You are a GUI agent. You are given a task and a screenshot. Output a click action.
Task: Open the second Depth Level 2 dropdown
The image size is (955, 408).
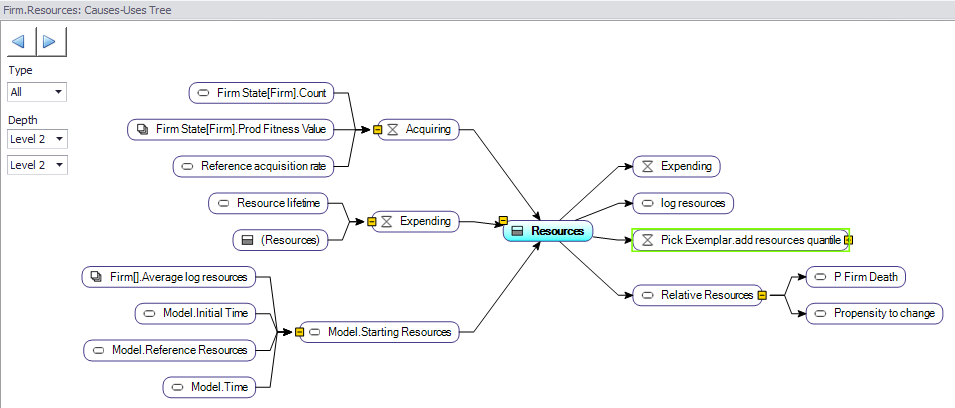tap(37, 164)
